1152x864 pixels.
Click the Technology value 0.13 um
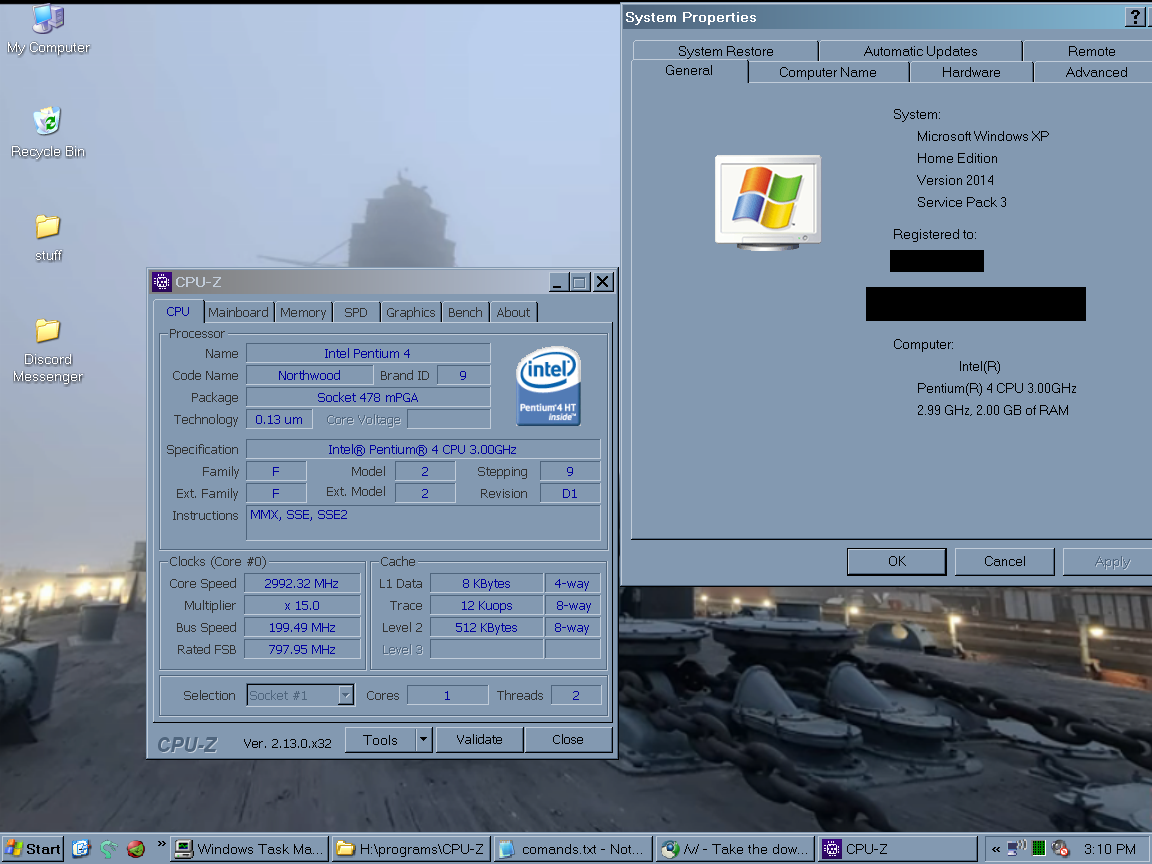[x=278, y=420]
